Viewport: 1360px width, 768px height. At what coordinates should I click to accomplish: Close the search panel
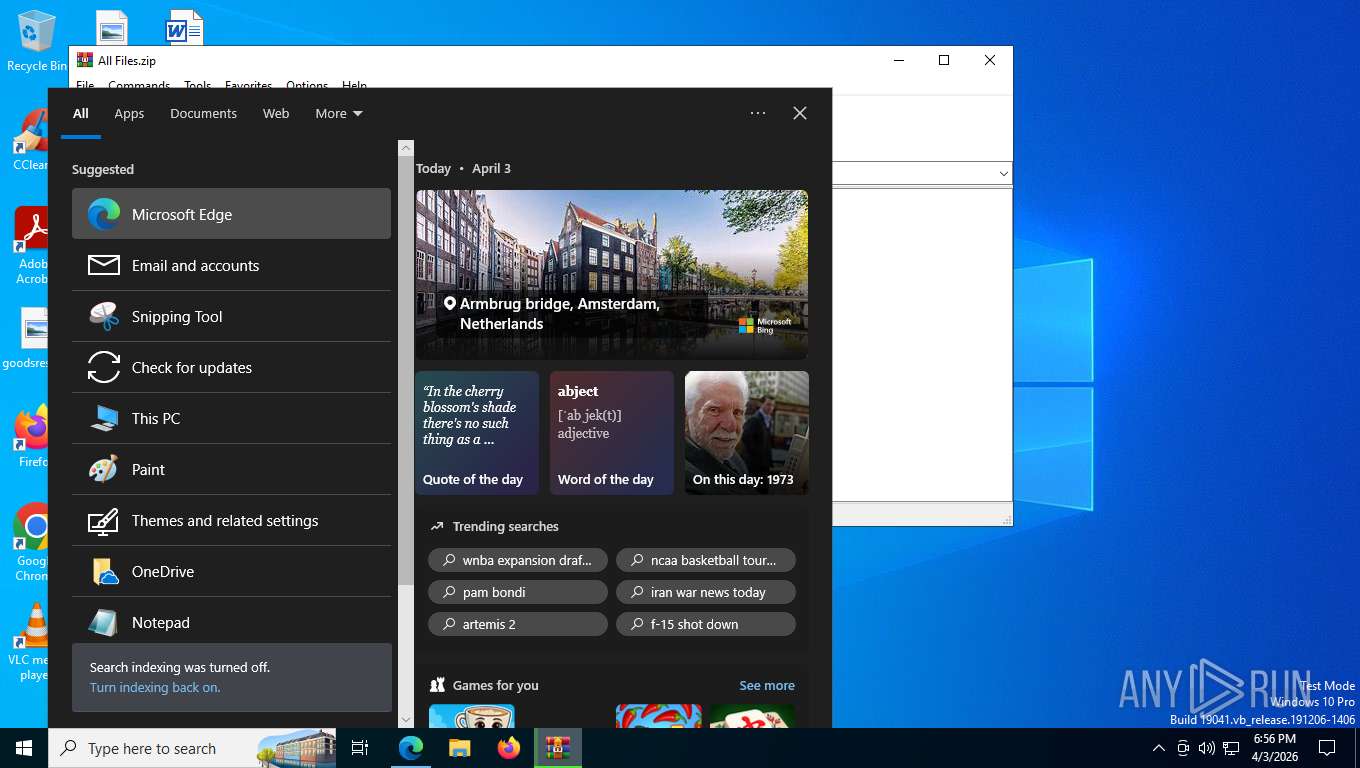(x=800, y=113)
